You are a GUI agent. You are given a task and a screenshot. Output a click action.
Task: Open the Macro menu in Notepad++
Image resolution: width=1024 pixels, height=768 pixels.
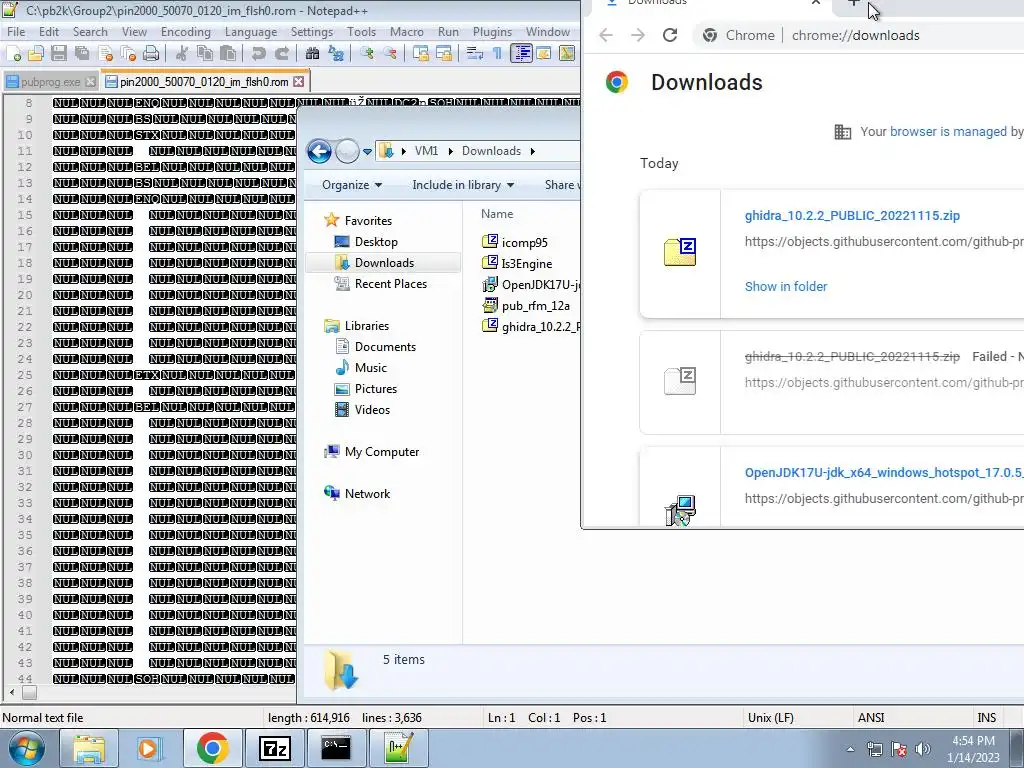pos(406,31)
